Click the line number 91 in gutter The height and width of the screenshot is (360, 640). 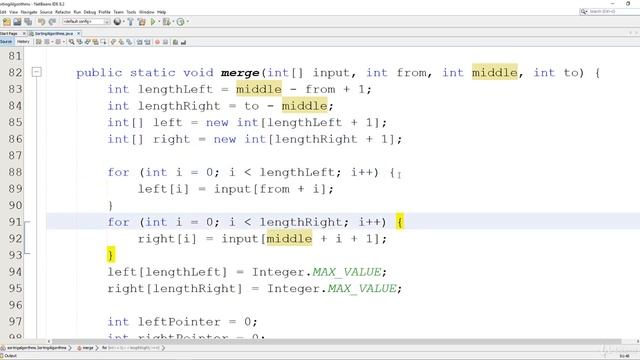coord(15,222)
